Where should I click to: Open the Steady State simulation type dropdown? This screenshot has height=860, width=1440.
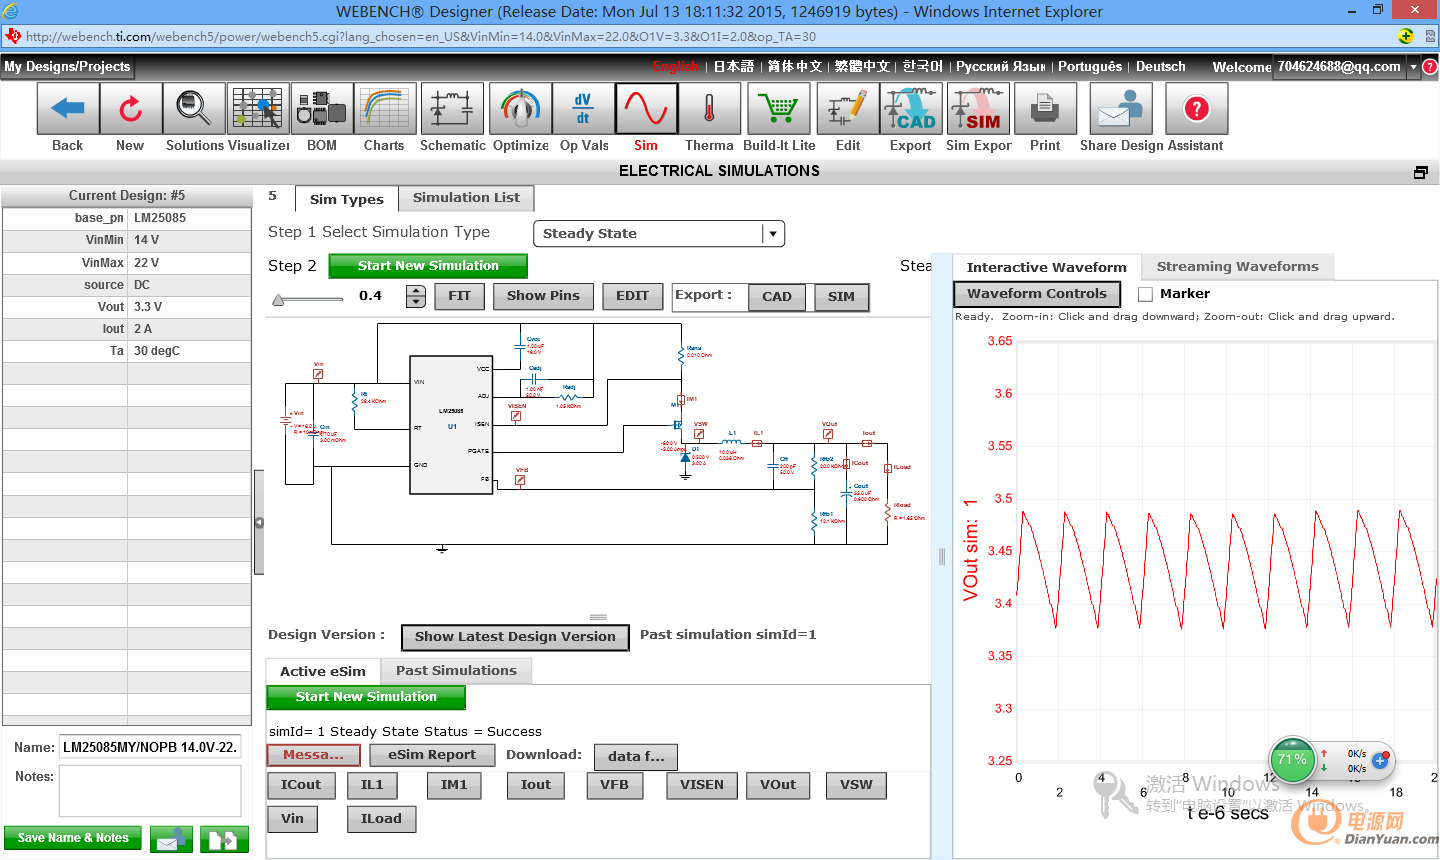659,233
